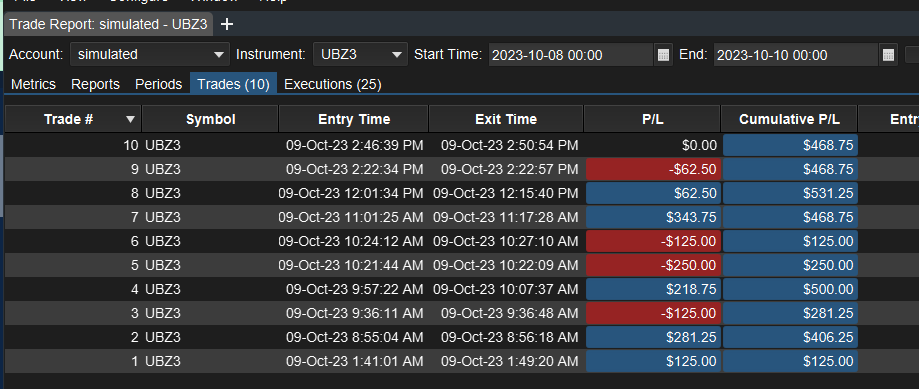Select P/L cell $62.50 of trade 8

click(653, 193)
